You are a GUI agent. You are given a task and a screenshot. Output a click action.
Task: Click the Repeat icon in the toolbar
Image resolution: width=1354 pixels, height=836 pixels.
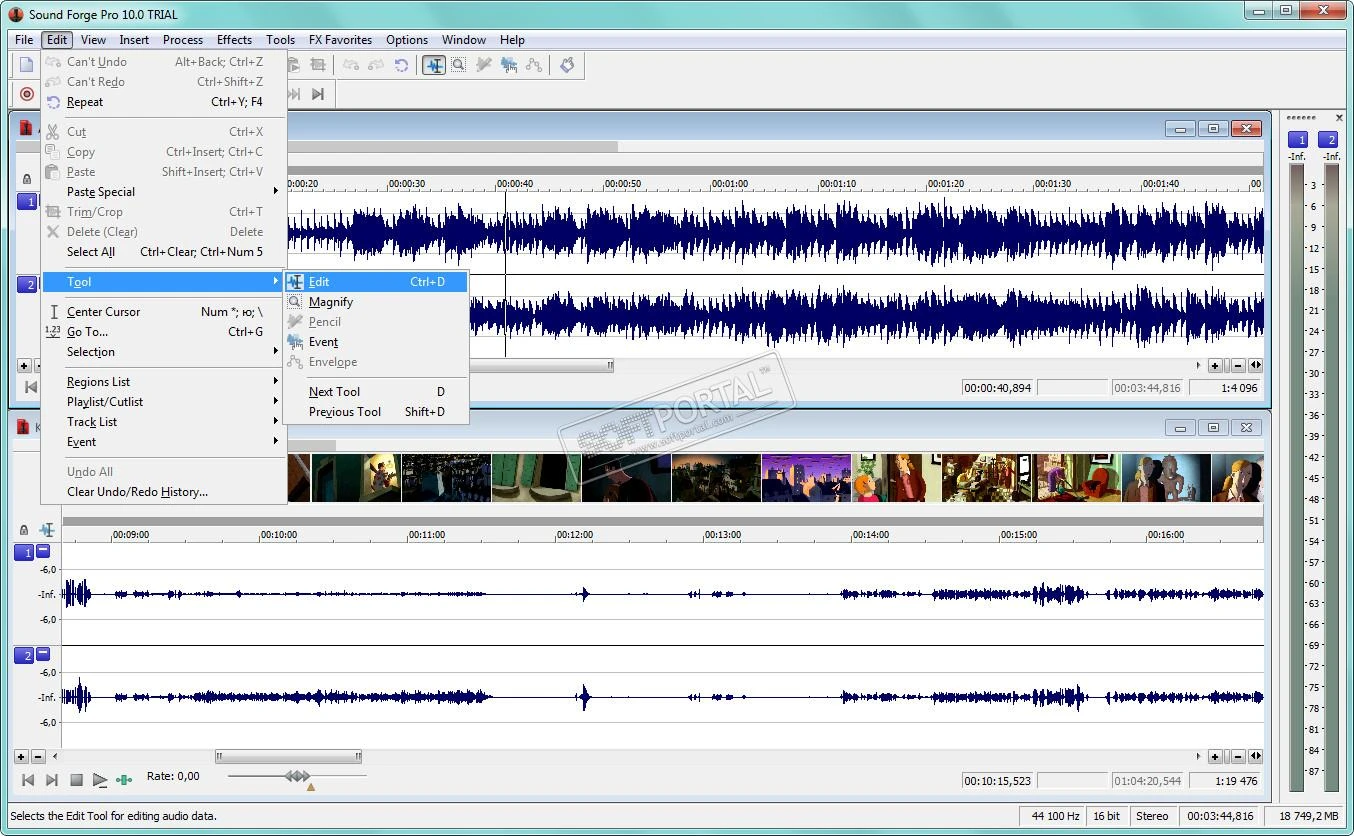point(401,65)
